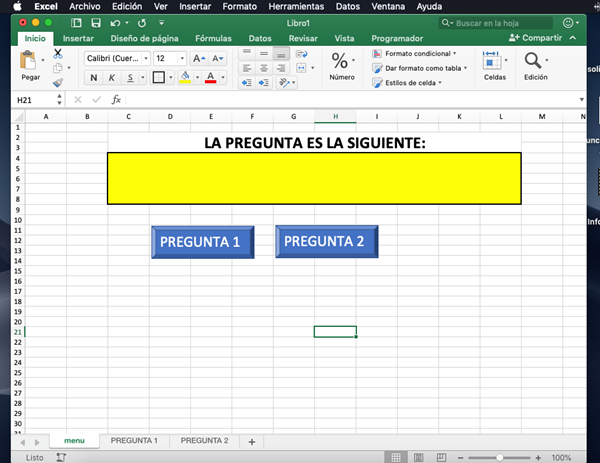Screen dimensions: 600x463
Task: Click the Celdas icon
Action: (492, 61)
